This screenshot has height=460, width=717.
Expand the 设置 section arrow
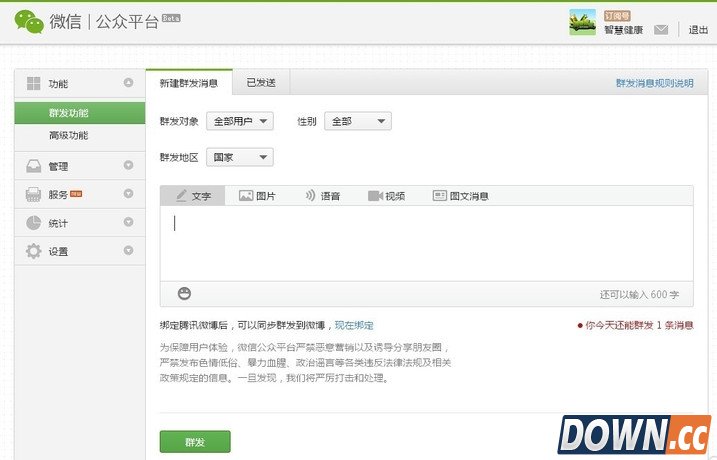[x=128, y=250]
